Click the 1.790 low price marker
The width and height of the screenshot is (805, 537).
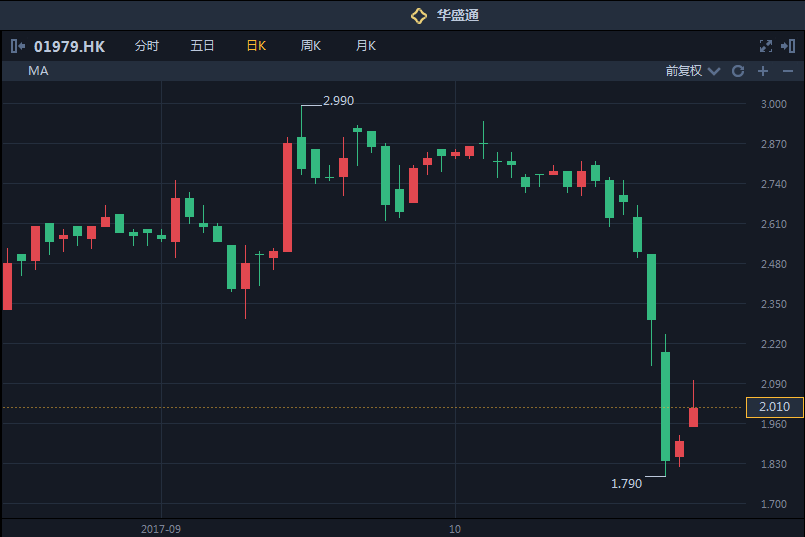626,484
